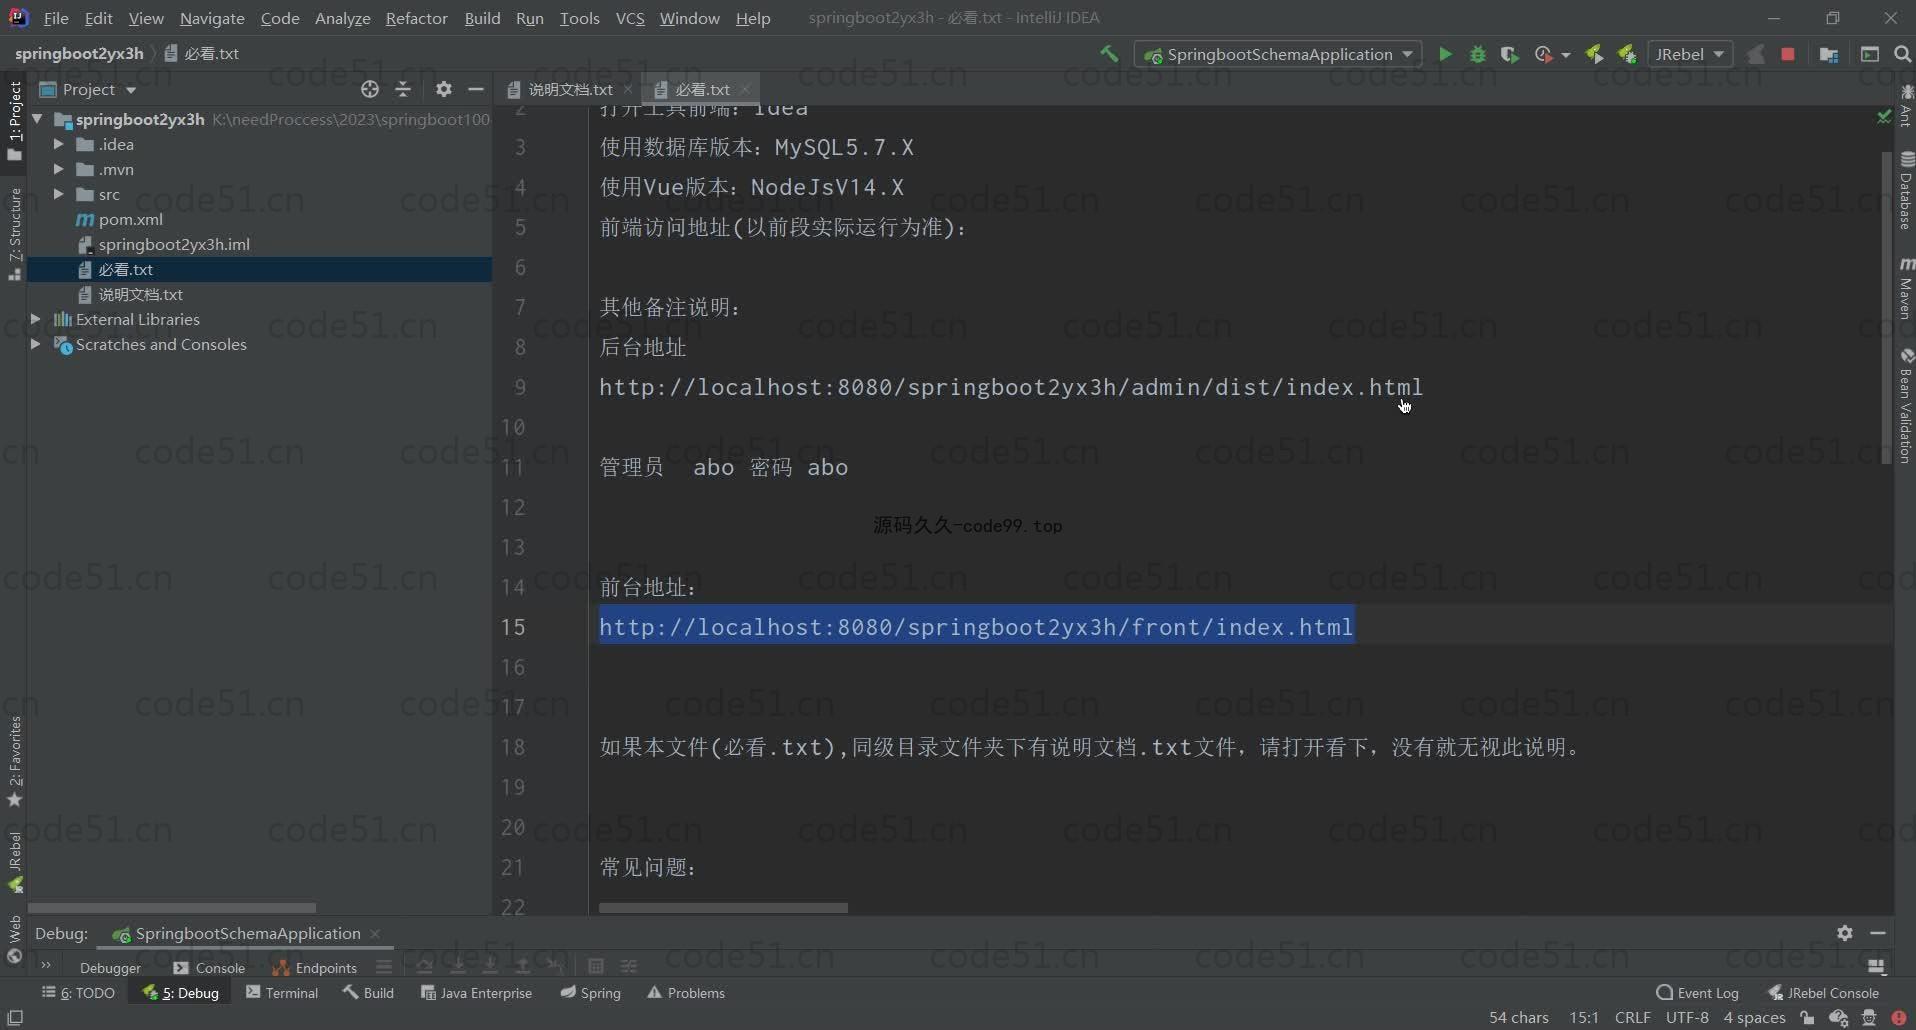
Task: Open Project panel settings gear
Action: 444,89
